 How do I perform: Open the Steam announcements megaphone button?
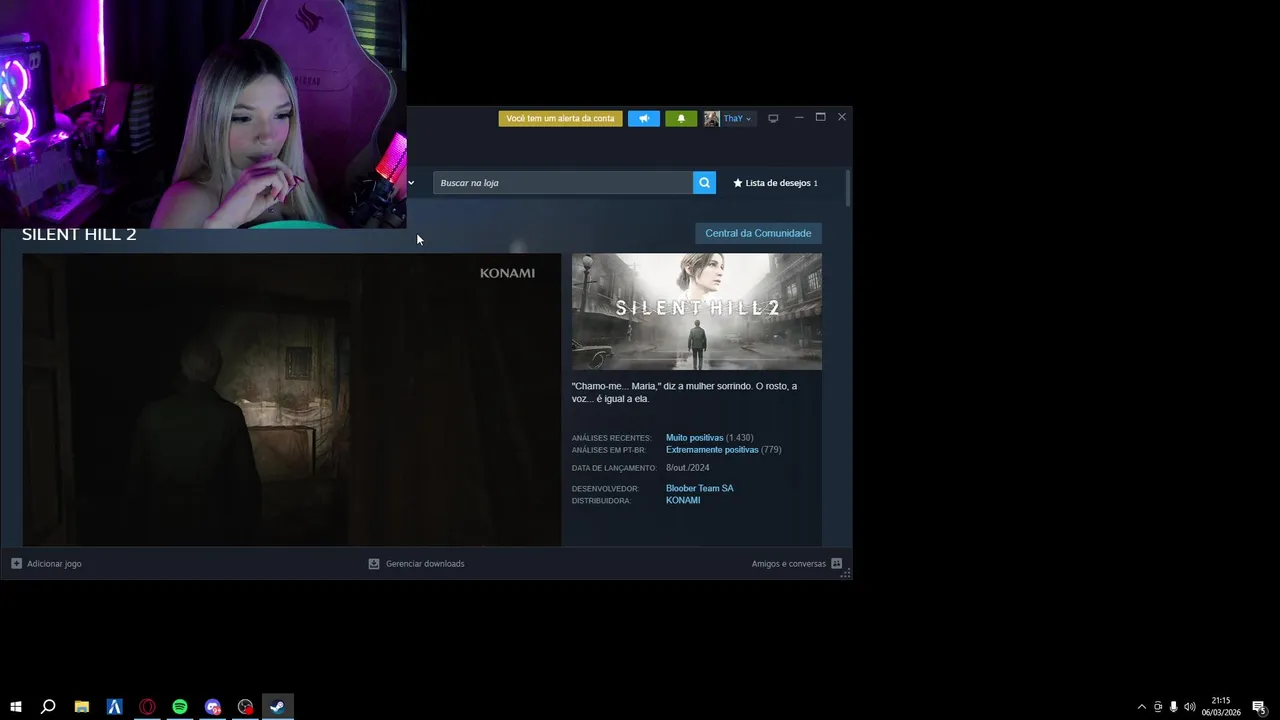click(x=644, y=118)
